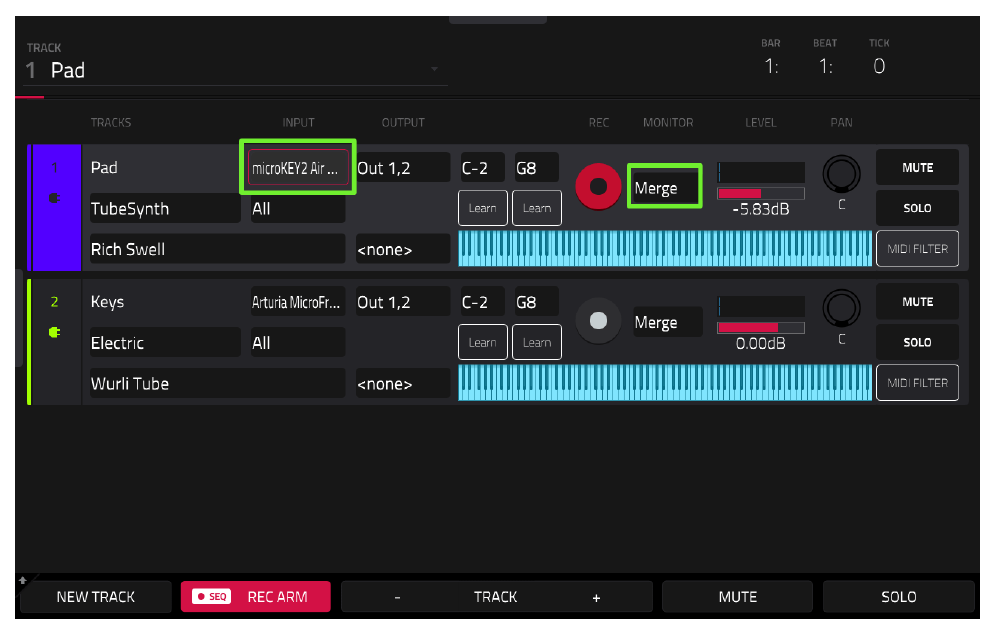This screenshot has width=996, height=636.
Task: Click the Keys track keyboard range strip
Action: (665, 382)
